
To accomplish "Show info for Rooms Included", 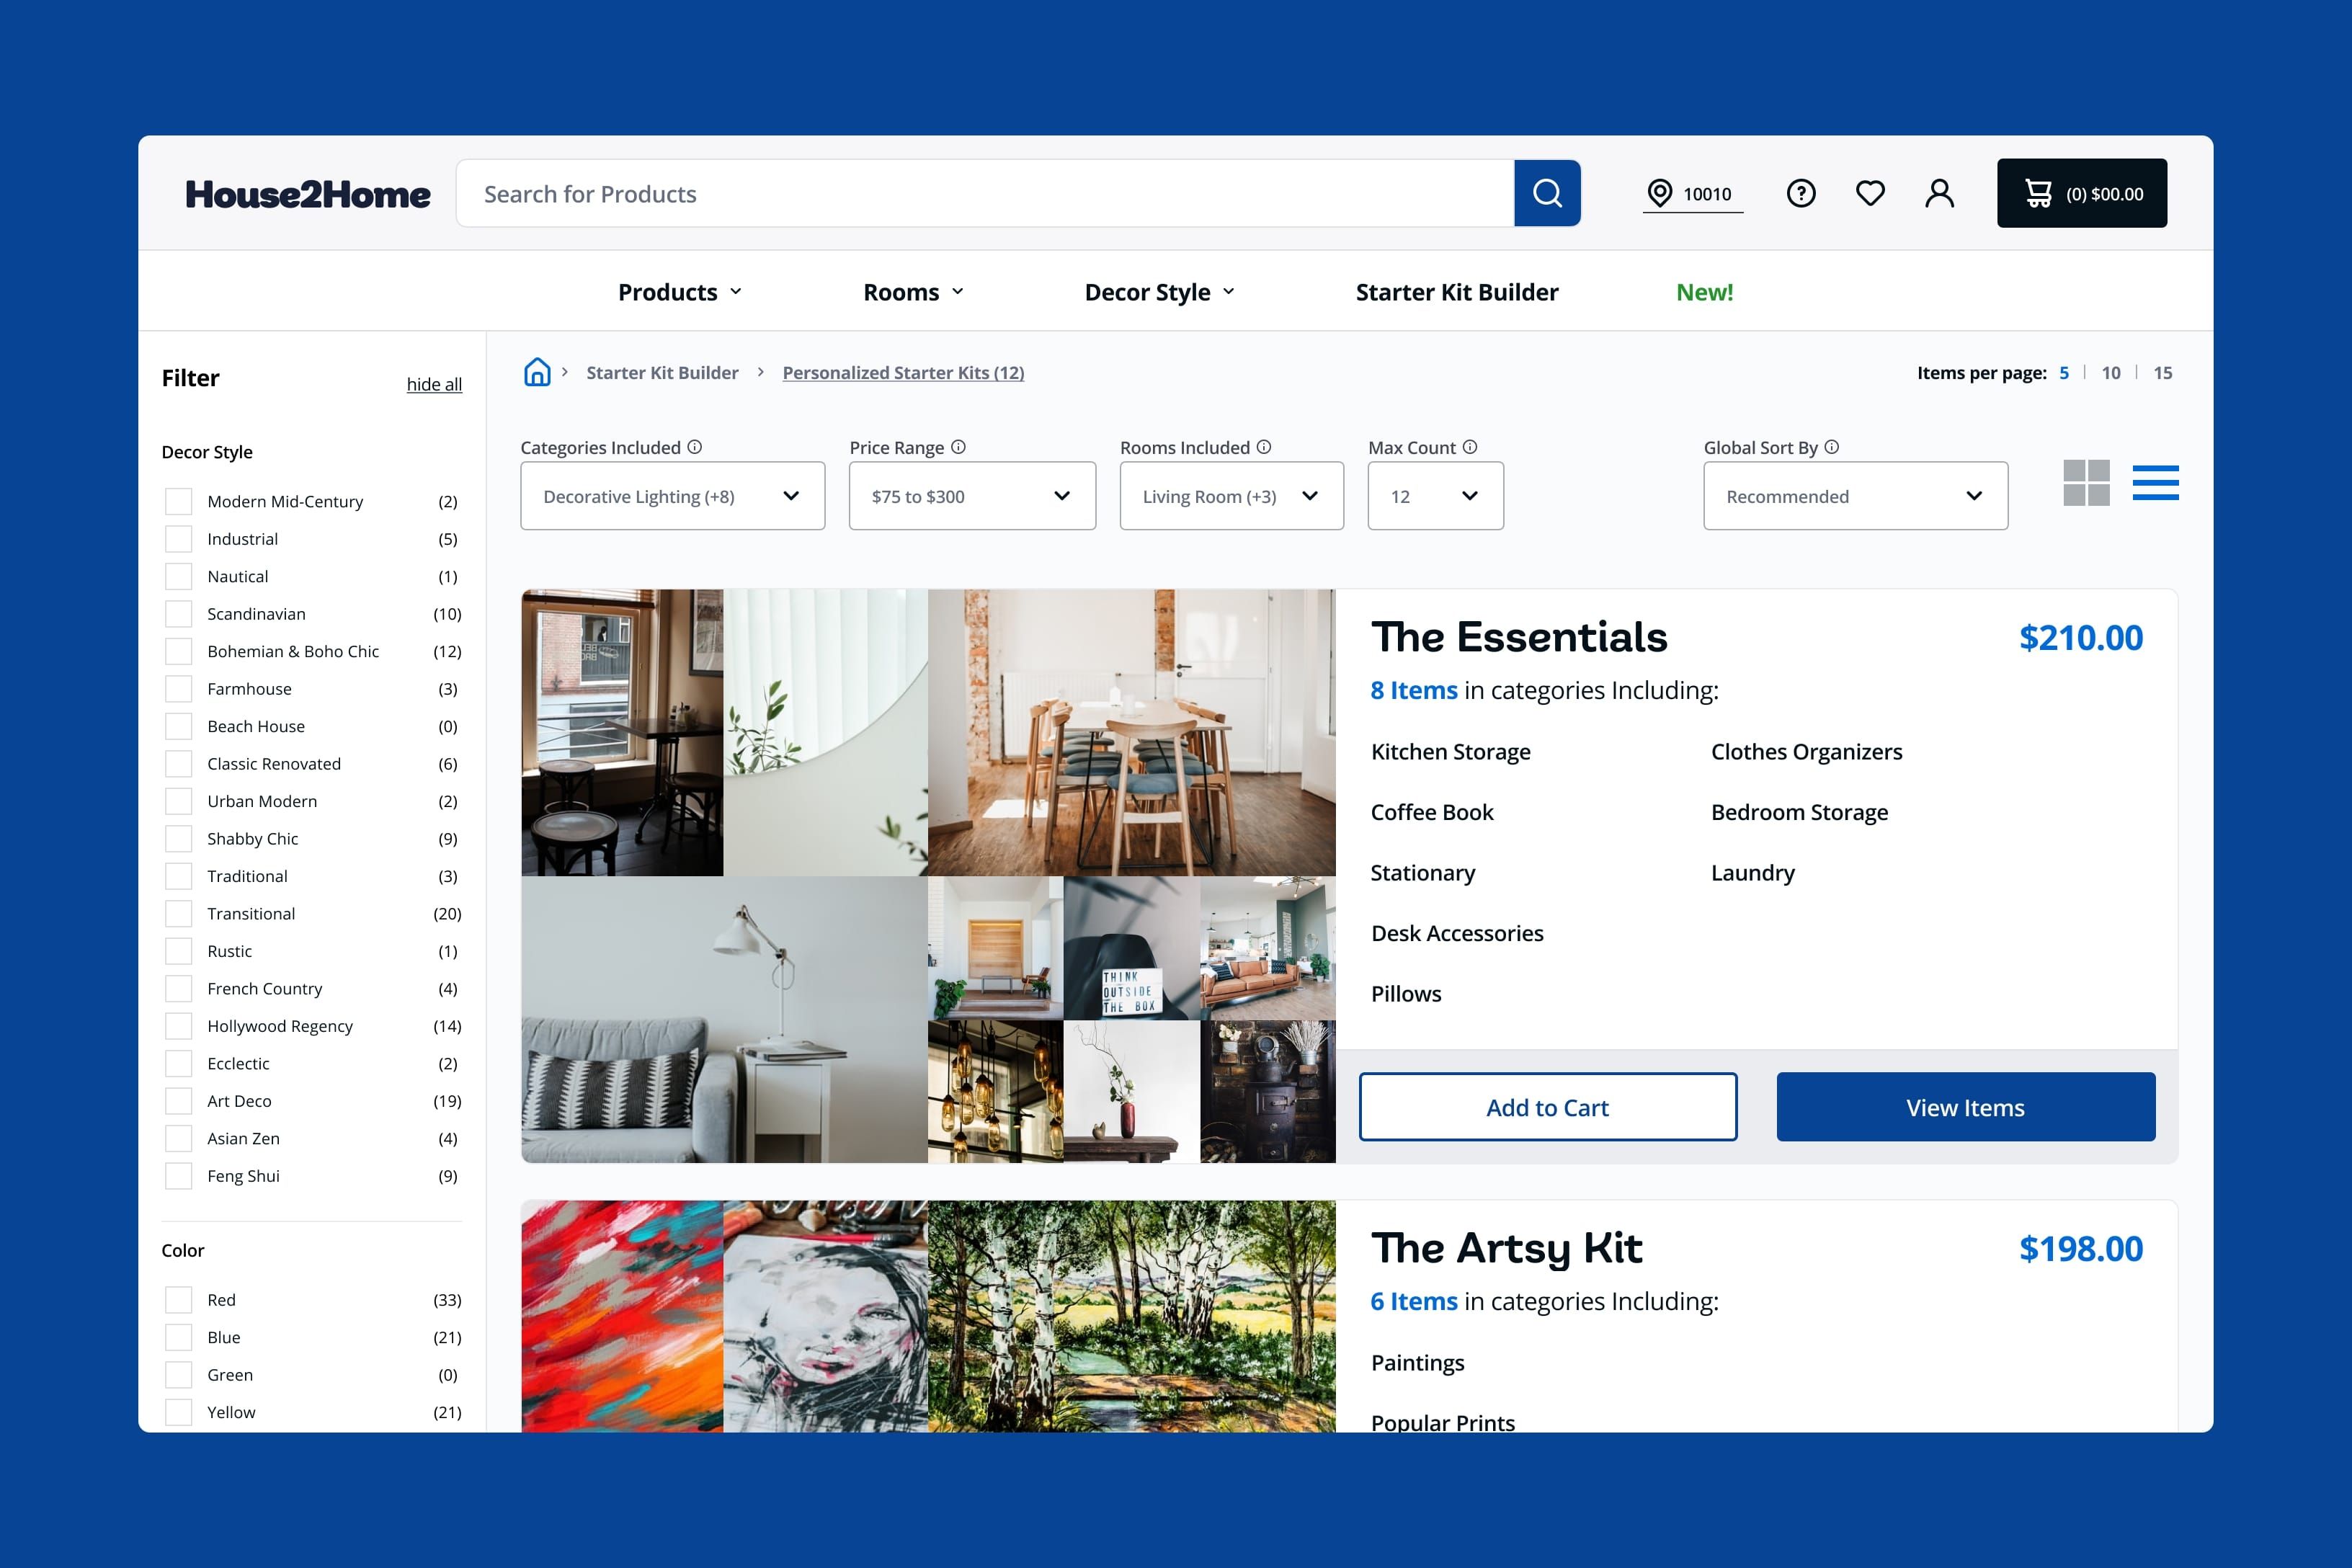I will pyautogui.click(x=1264, y=447).
